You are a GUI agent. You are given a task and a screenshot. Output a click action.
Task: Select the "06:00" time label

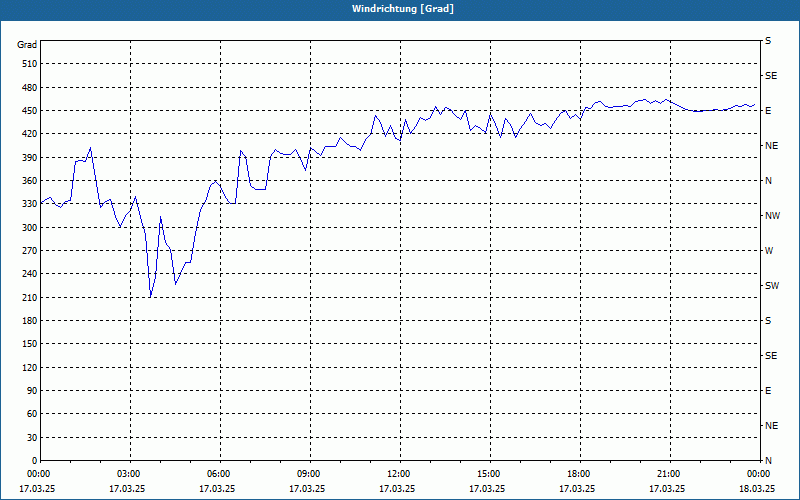click(220, 474)
